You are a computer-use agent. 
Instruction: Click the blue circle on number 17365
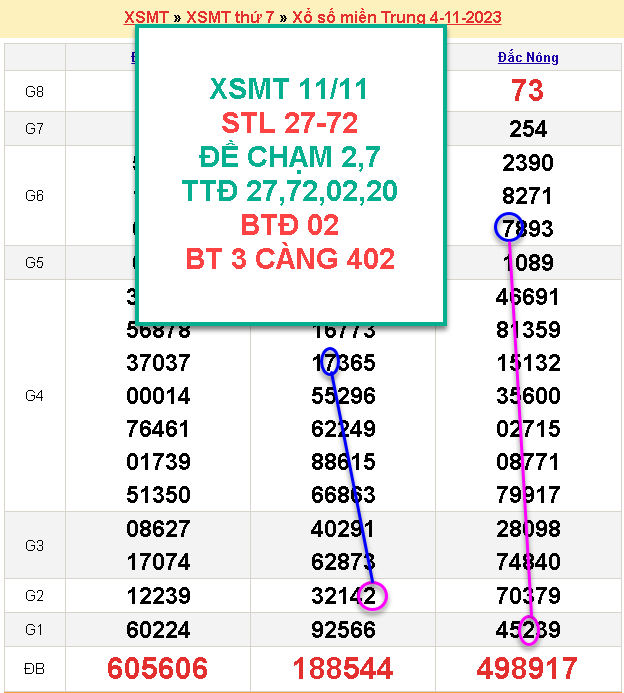[328, 362]
